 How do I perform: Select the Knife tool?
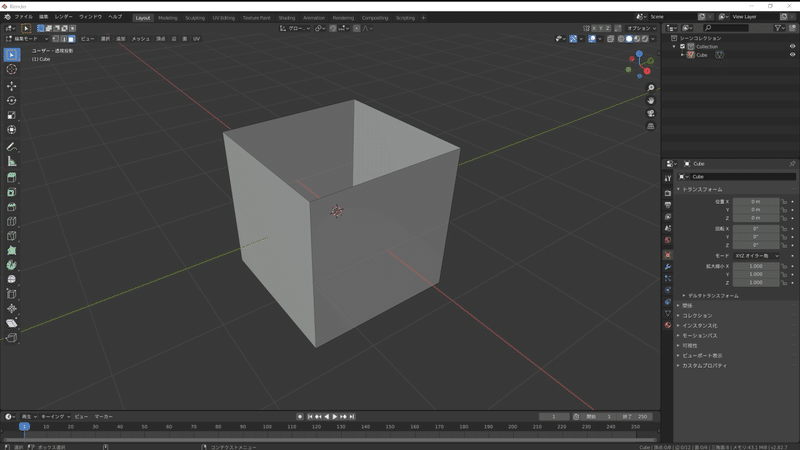click(x=12, y=236)
